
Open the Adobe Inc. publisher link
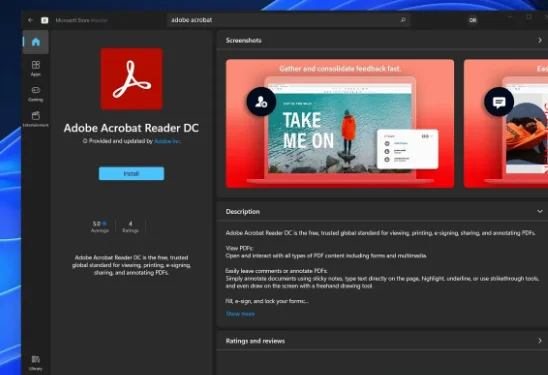(x=167, y=141)
